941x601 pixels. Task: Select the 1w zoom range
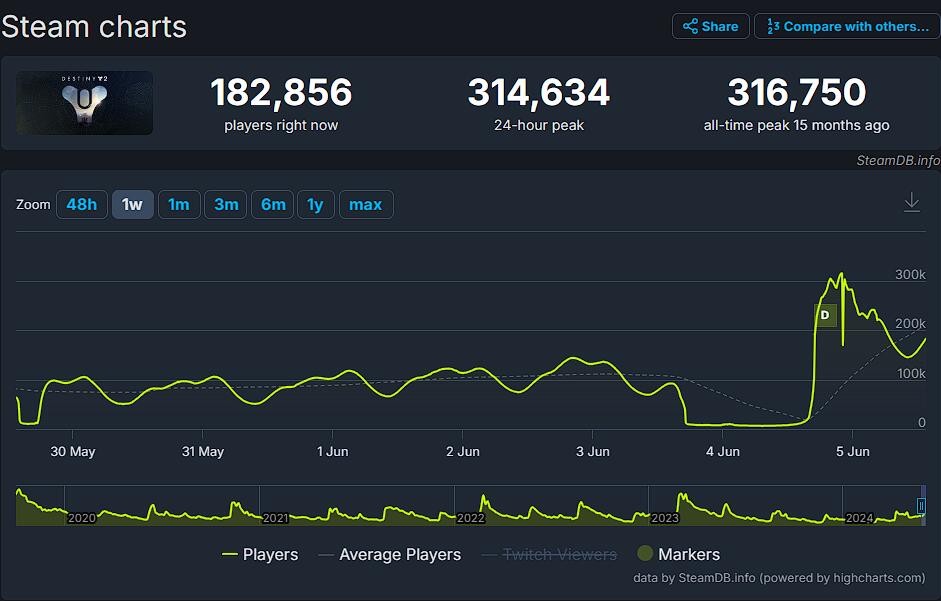click(x=132, y=205)
